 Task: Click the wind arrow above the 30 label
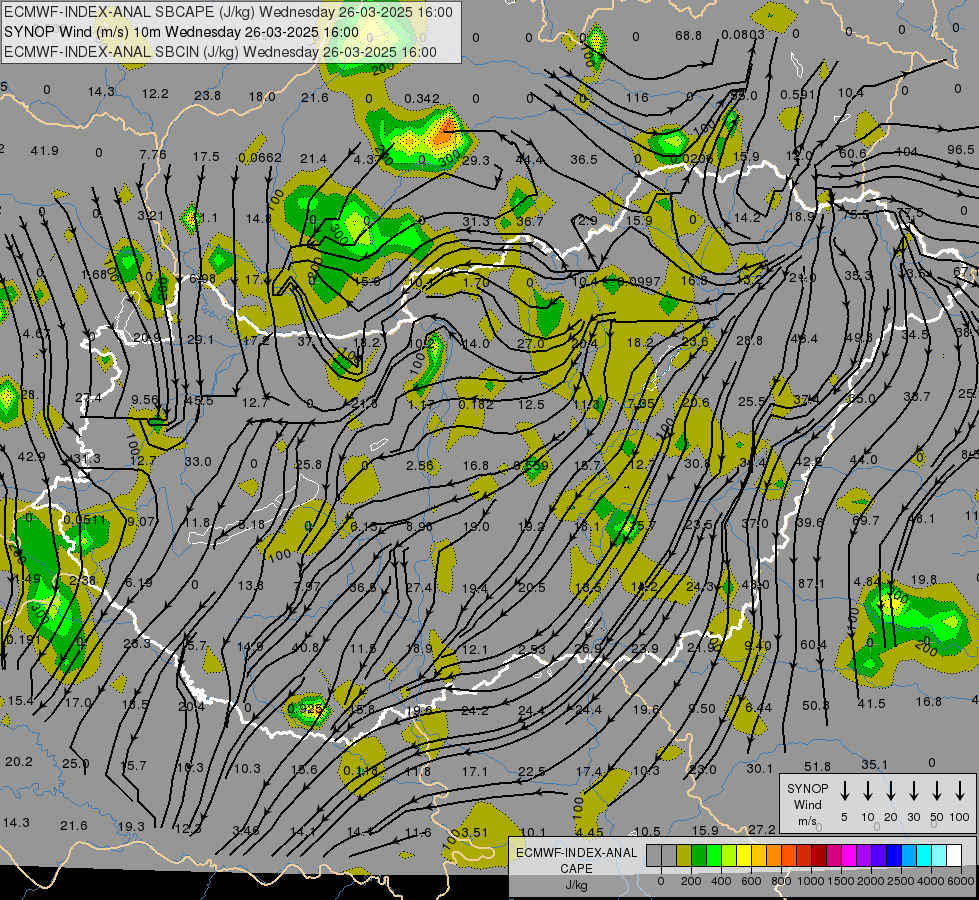pyautogui.click(x=914, y=790)
